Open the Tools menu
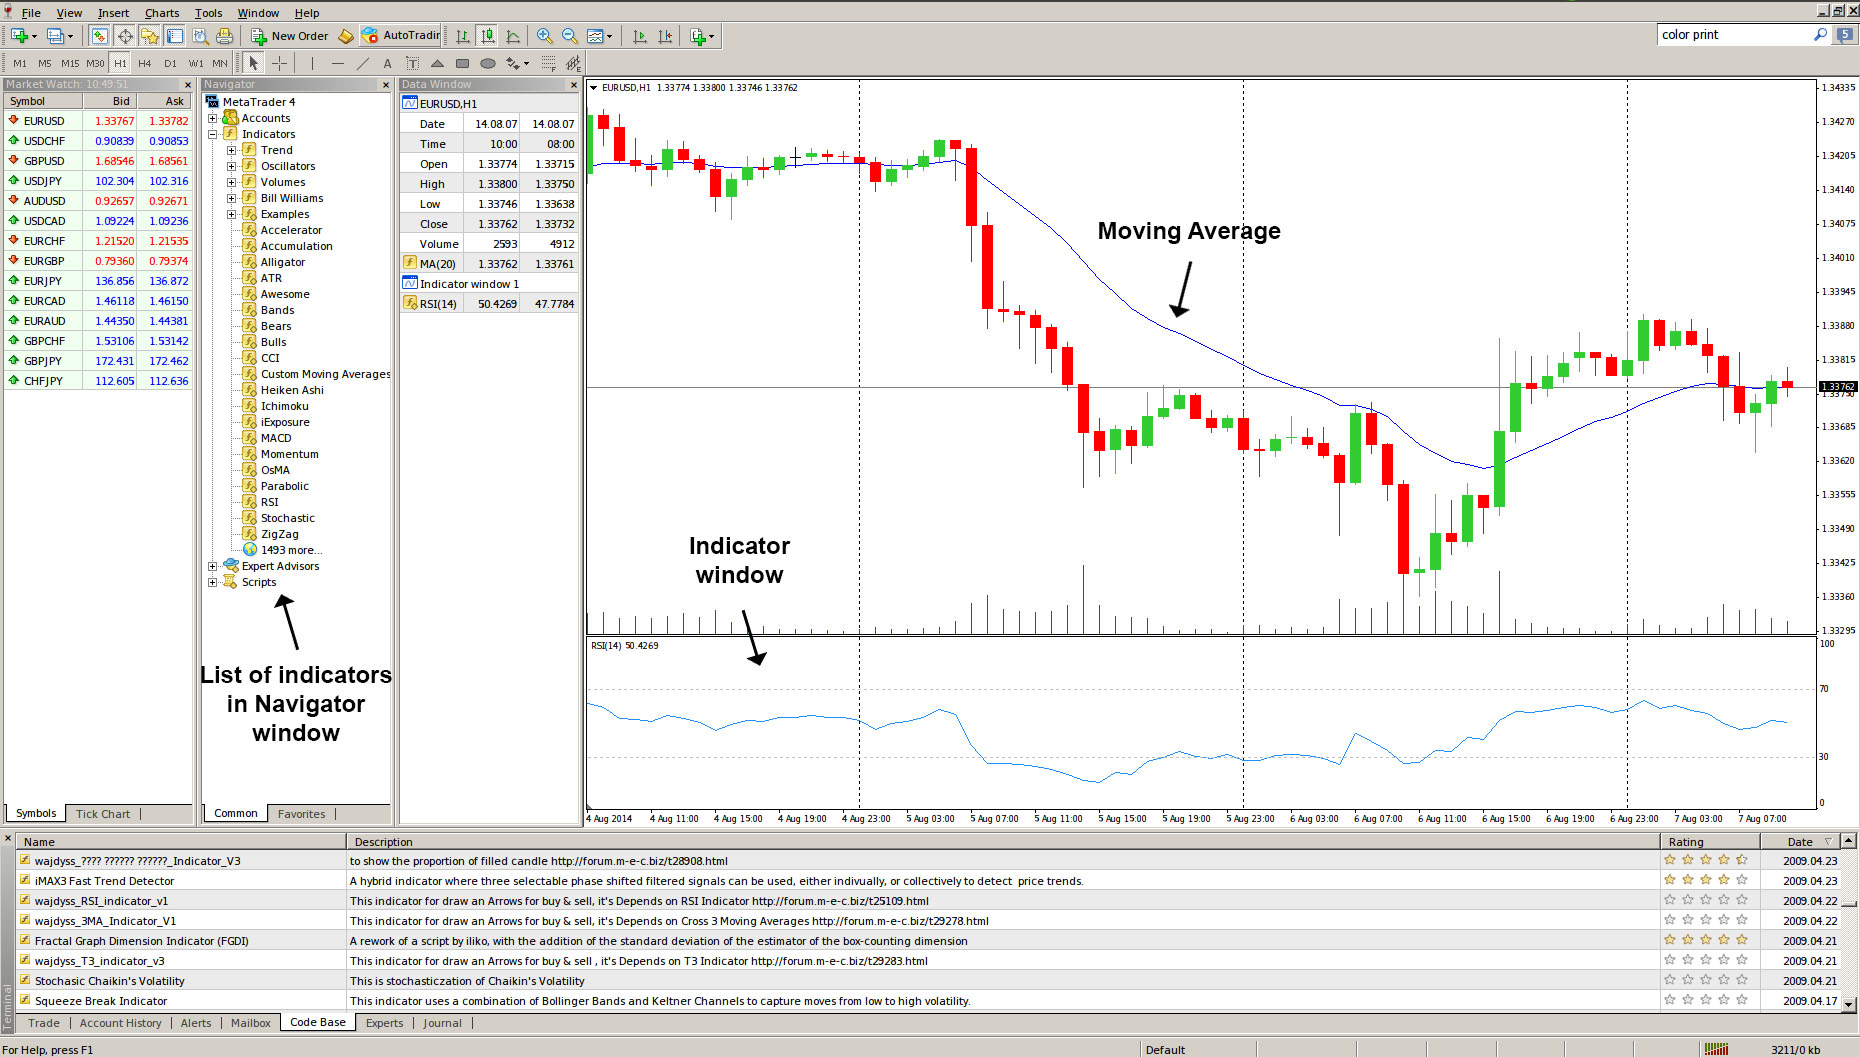The width and height of the screenshot is (1860, 1057). coord(208,13)
